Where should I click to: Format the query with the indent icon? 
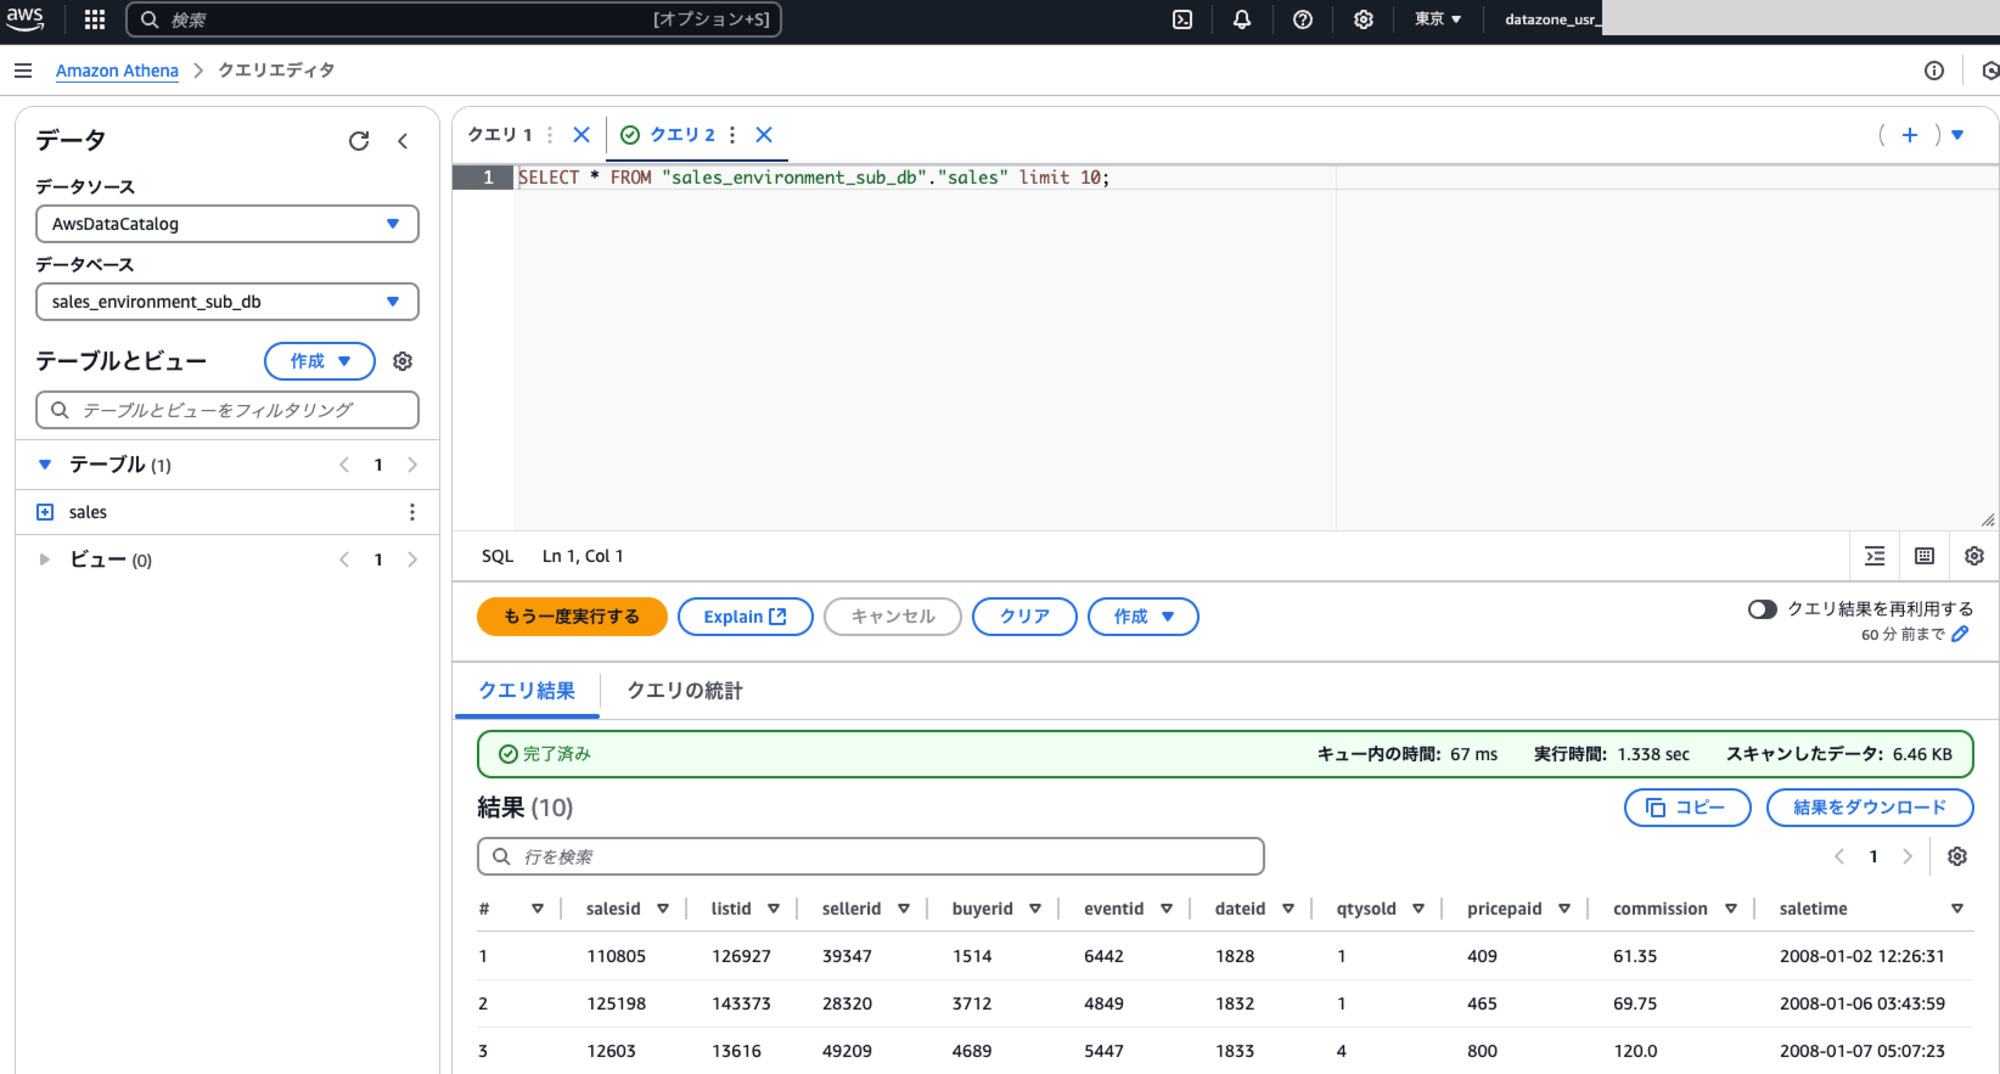coord(1875,556)
